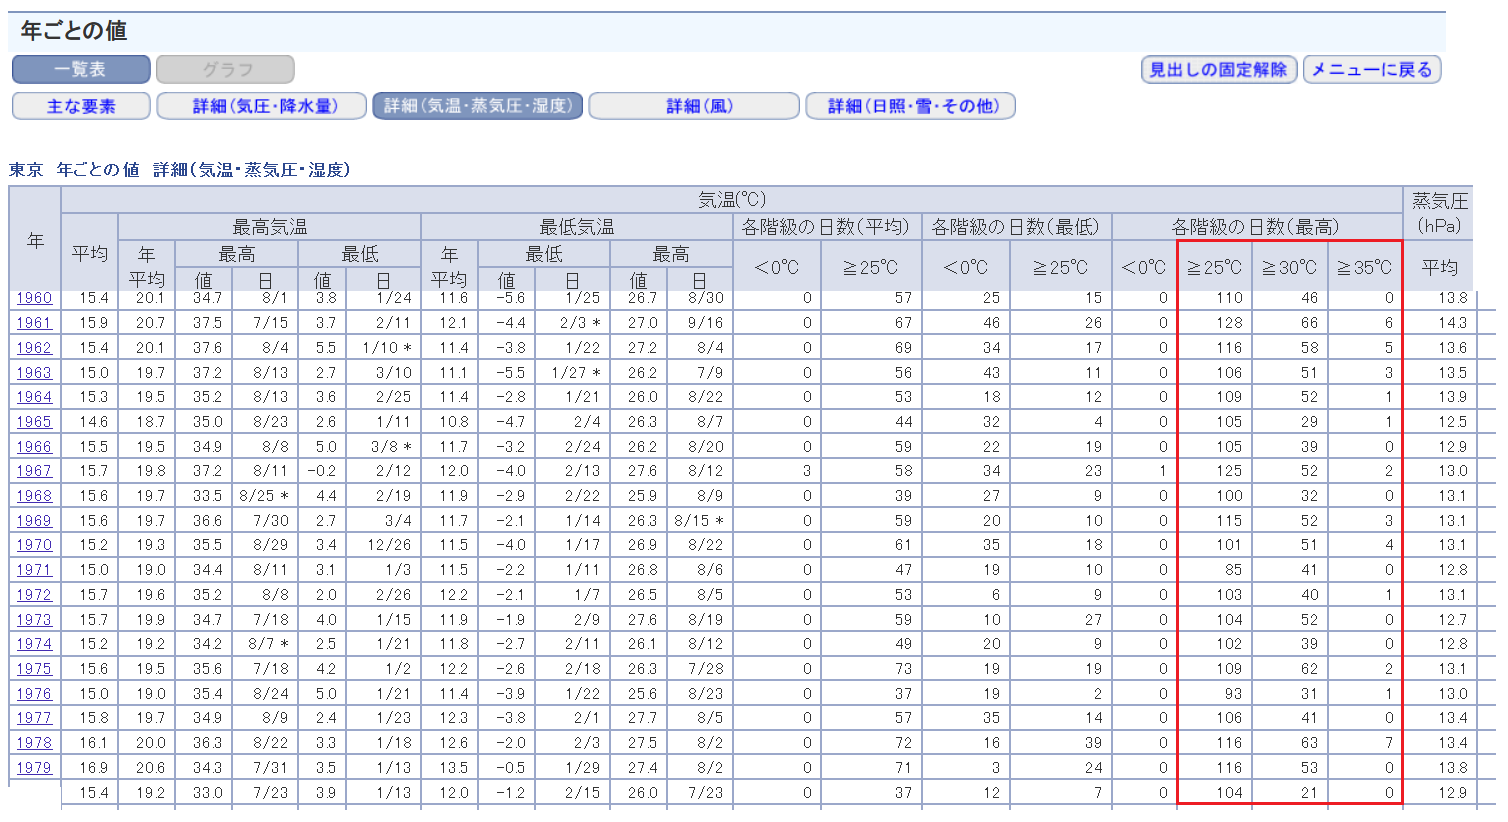Click the 73 value in 1975 row
This screenshot has width=1508, height=822.
click(903, 668)
